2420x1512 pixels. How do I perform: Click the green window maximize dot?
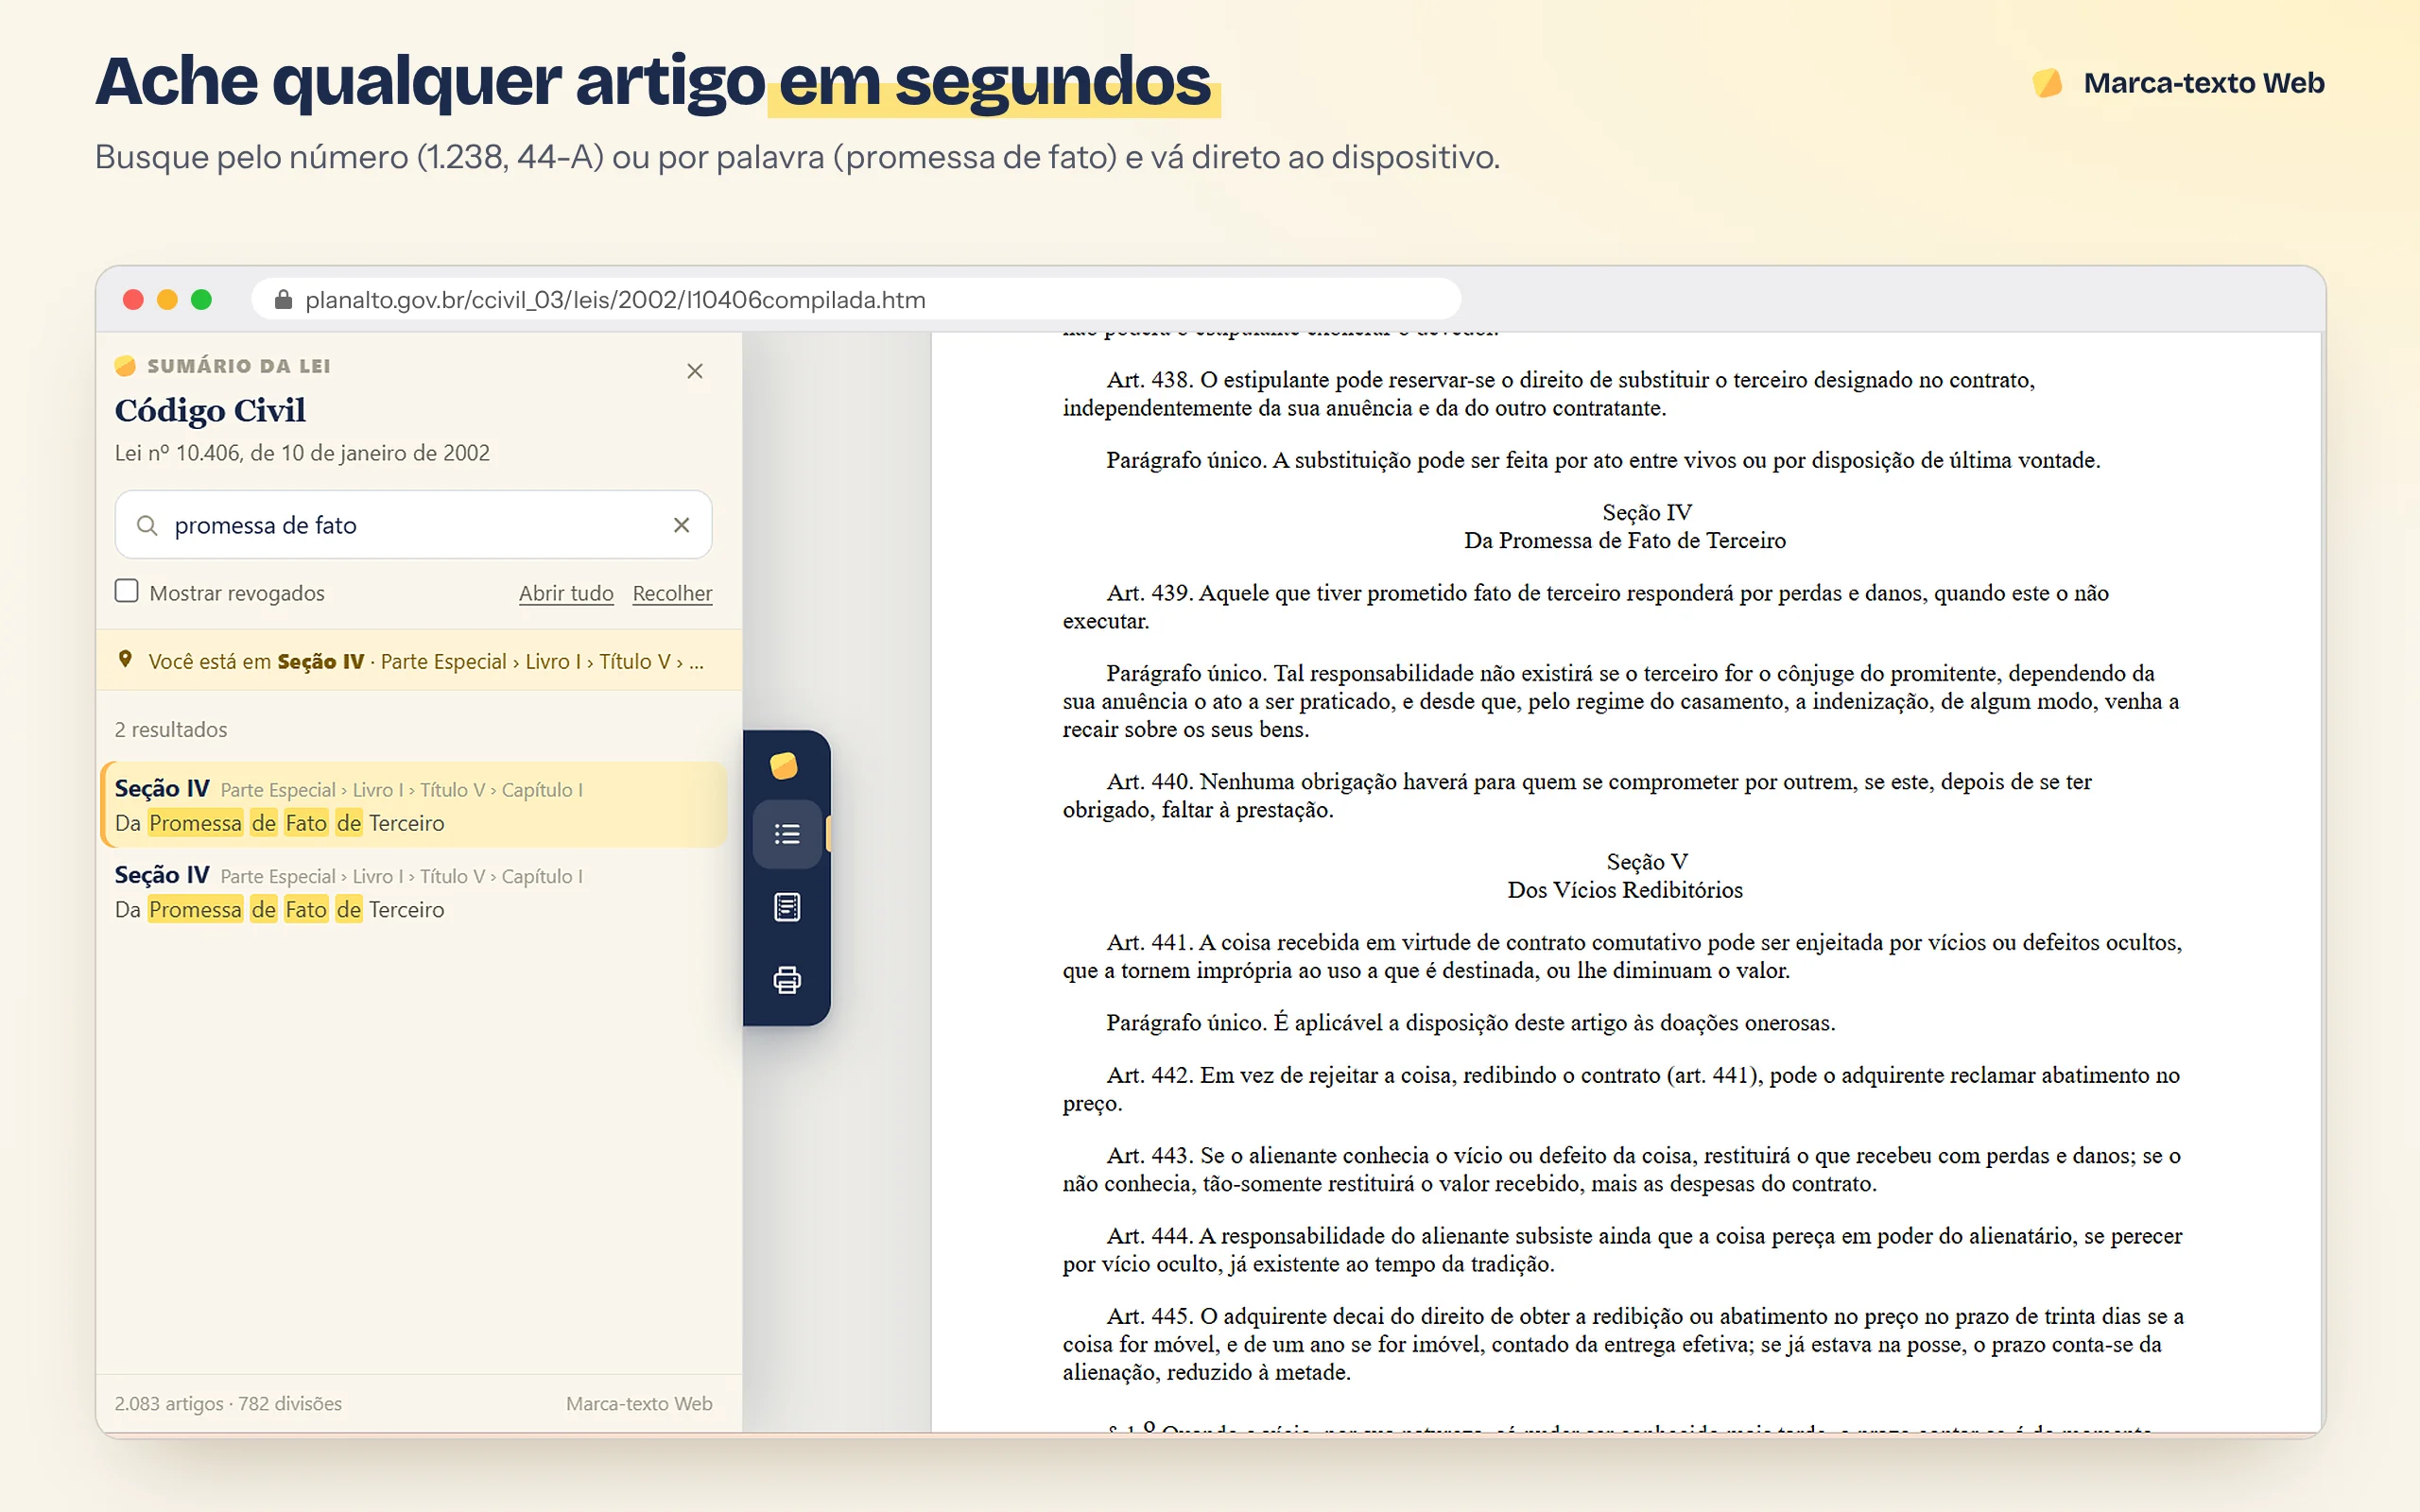pyautogui.click(x=201, y=299)
